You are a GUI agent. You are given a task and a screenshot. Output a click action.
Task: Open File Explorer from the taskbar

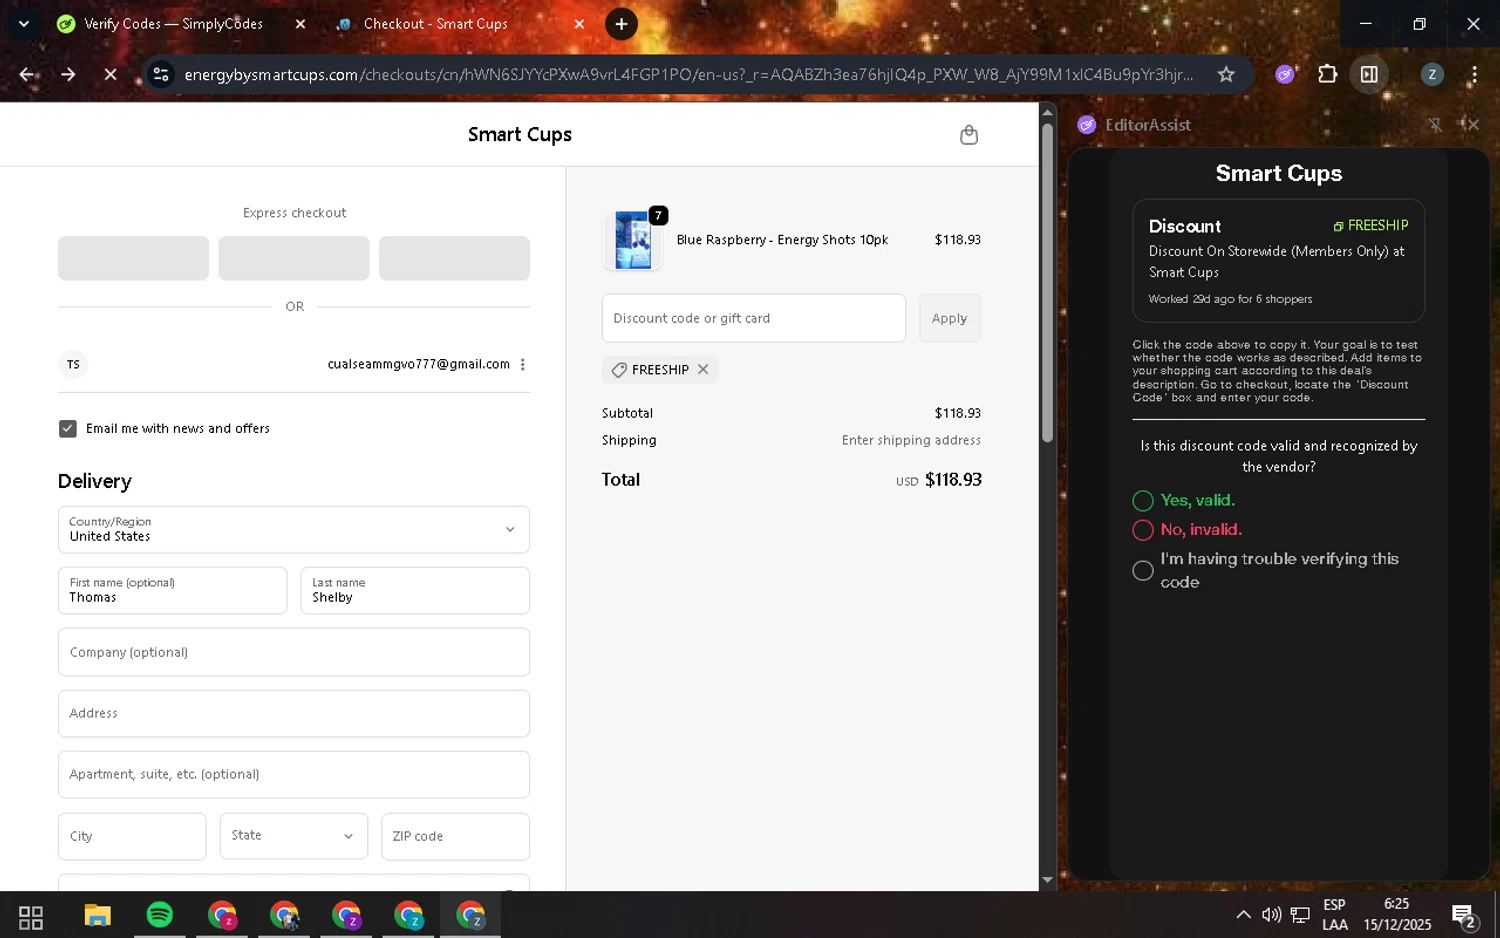tap(97, 916)
